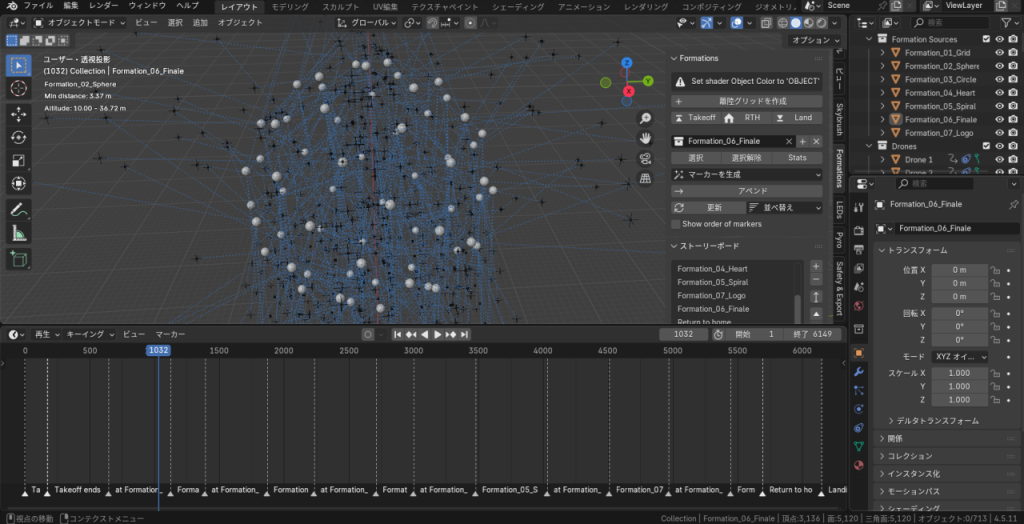Select the Select Box tool
Screen dimensions: 1024x524
(x=18, y=65)
